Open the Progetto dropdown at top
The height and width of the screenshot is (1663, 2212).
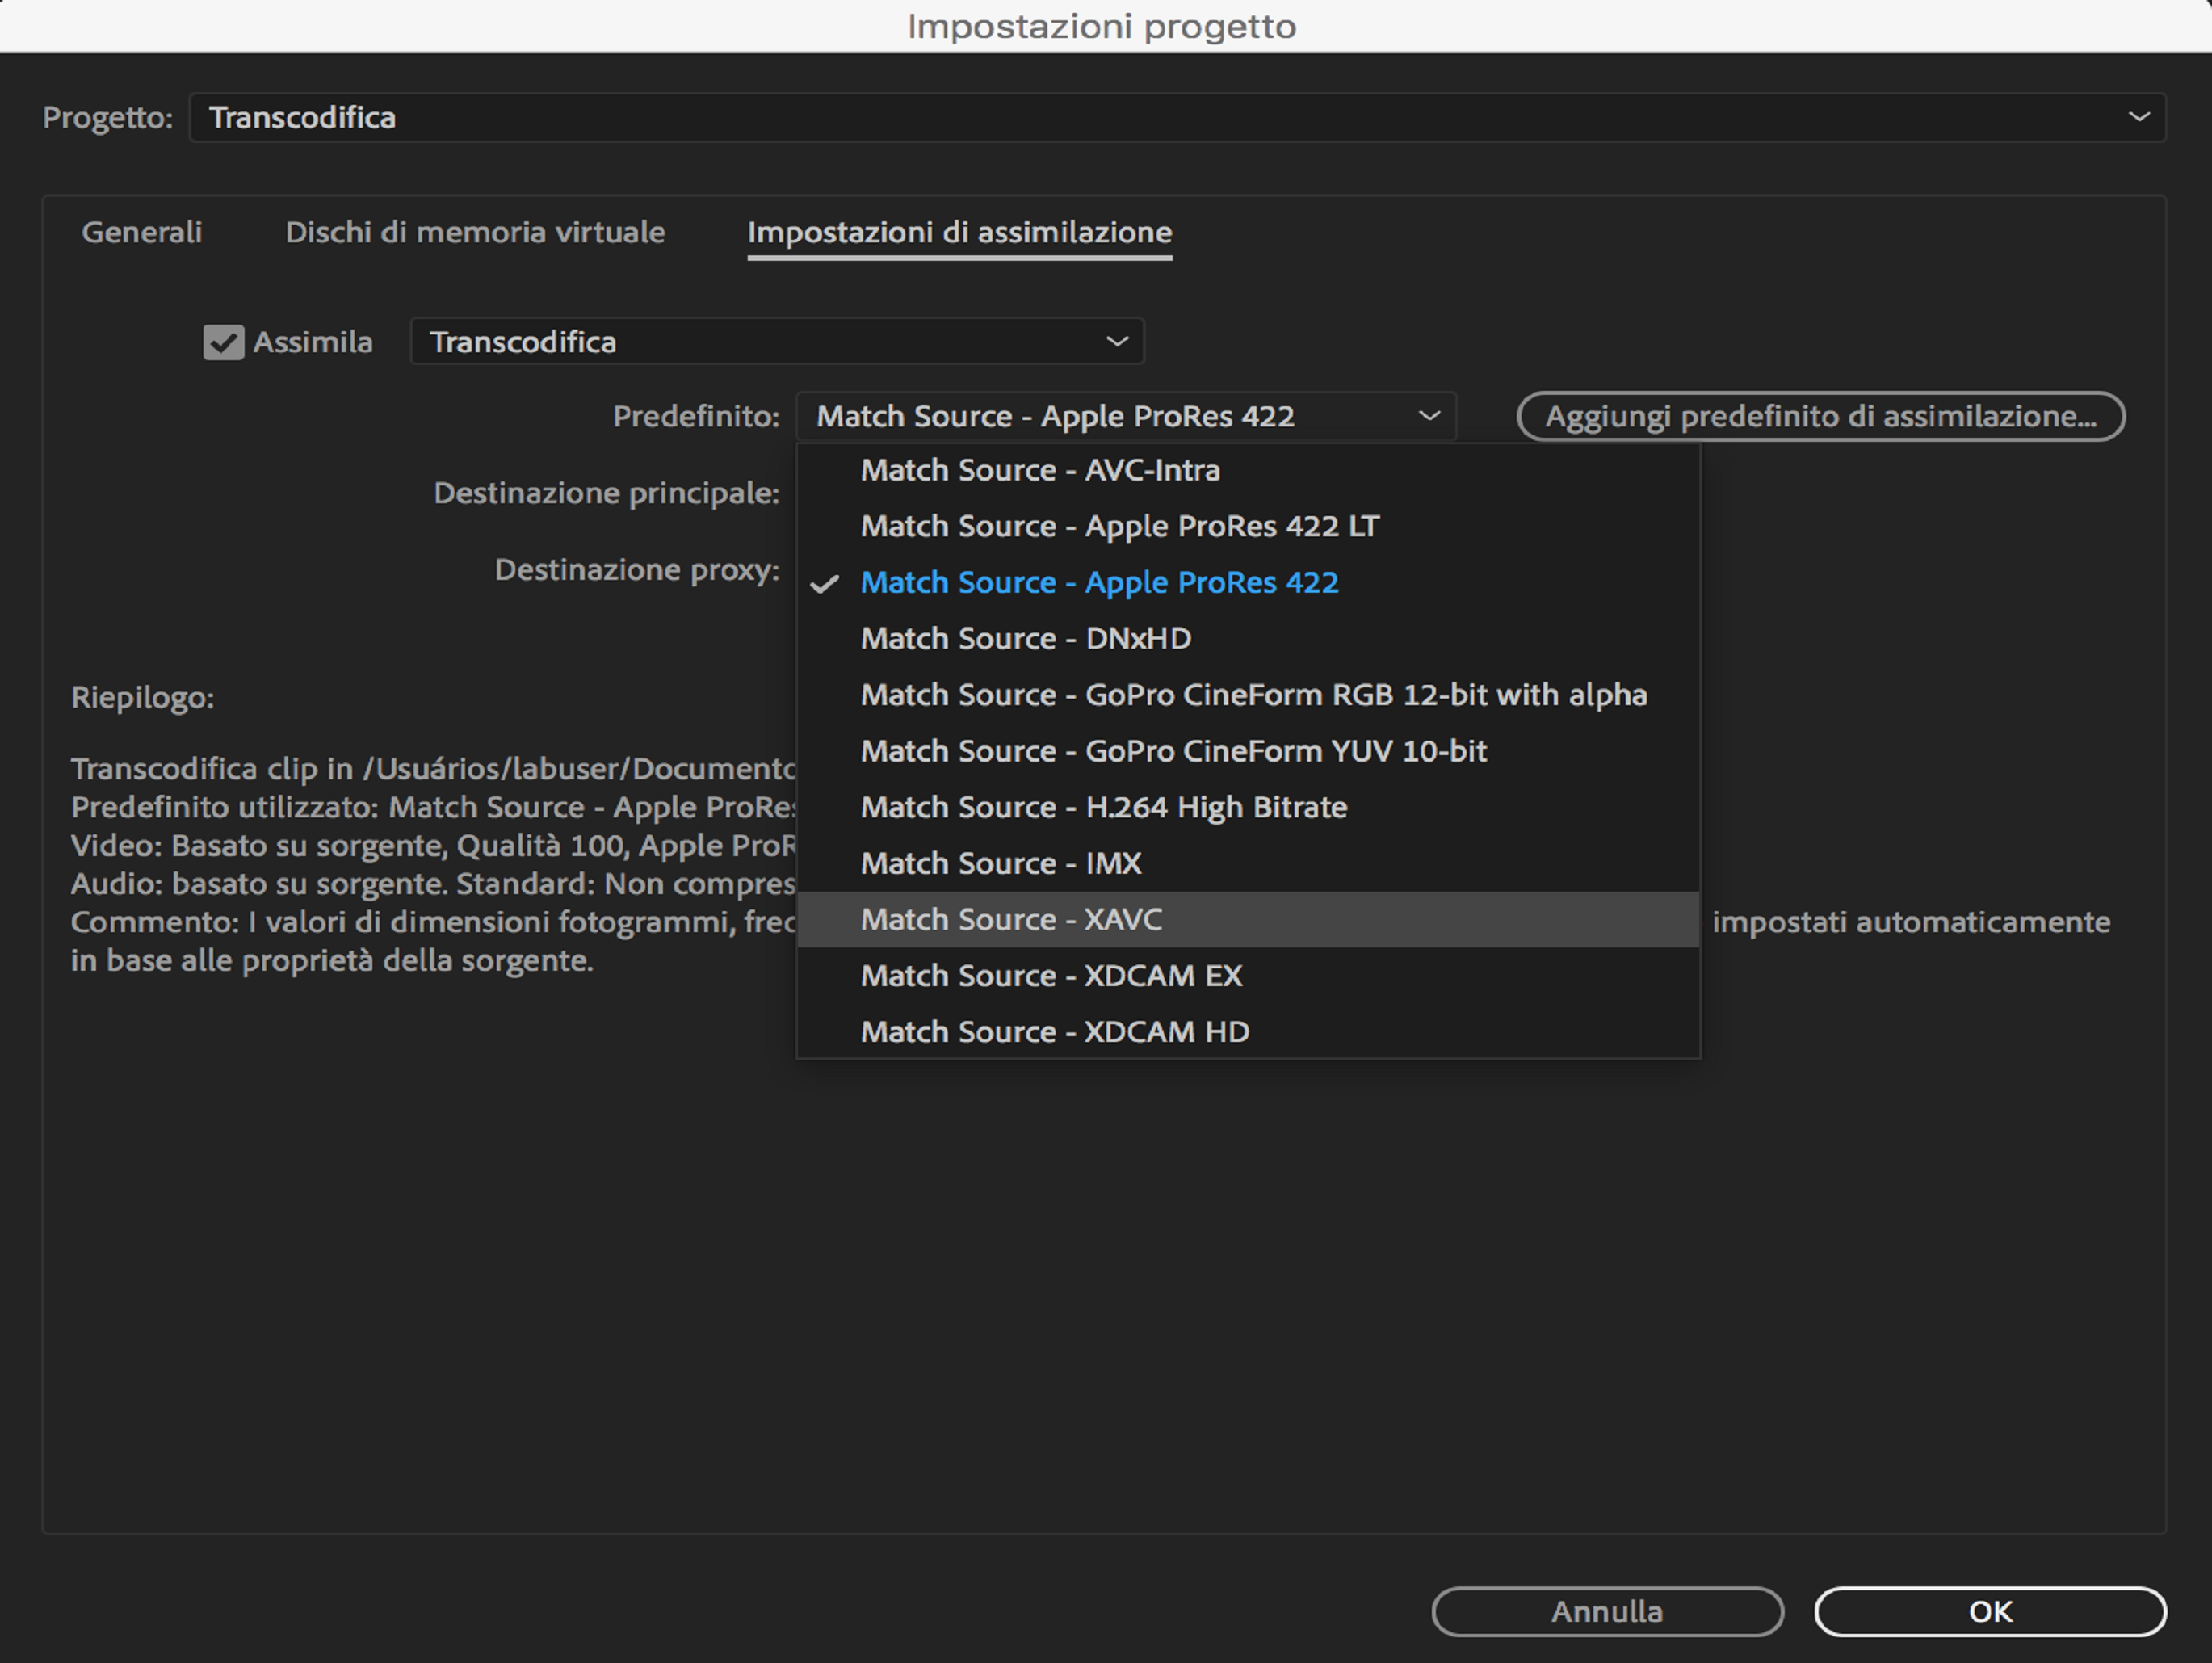pyautogui.click(x=1176, y=117)
